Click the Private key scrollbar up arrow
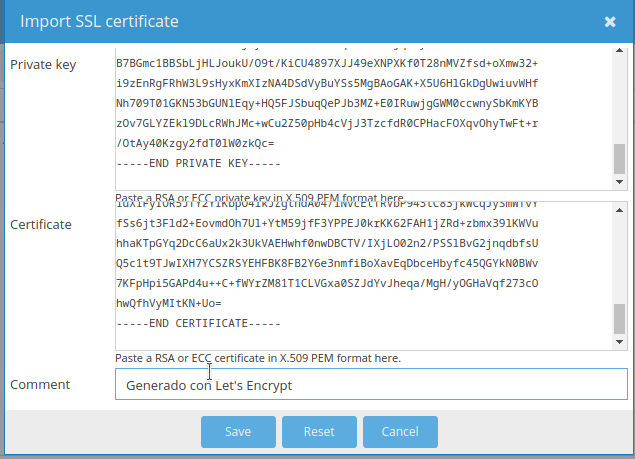635x459 pixels. (x=619, y=51)
